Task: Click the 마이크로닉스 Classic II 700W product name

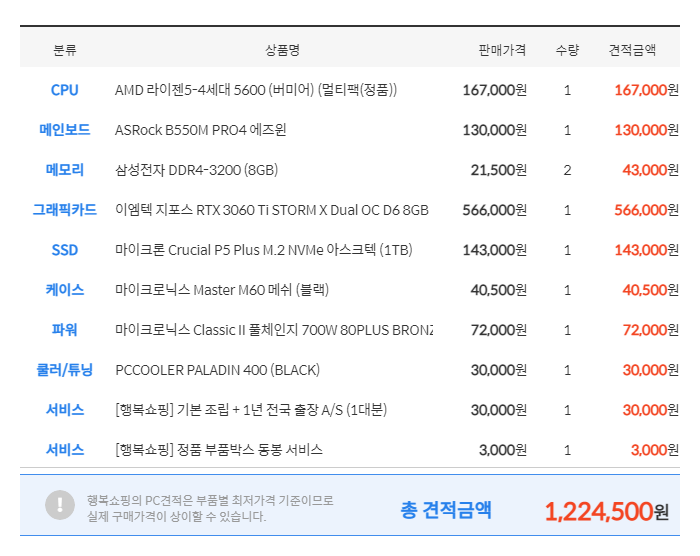Action: pos(274,330)
